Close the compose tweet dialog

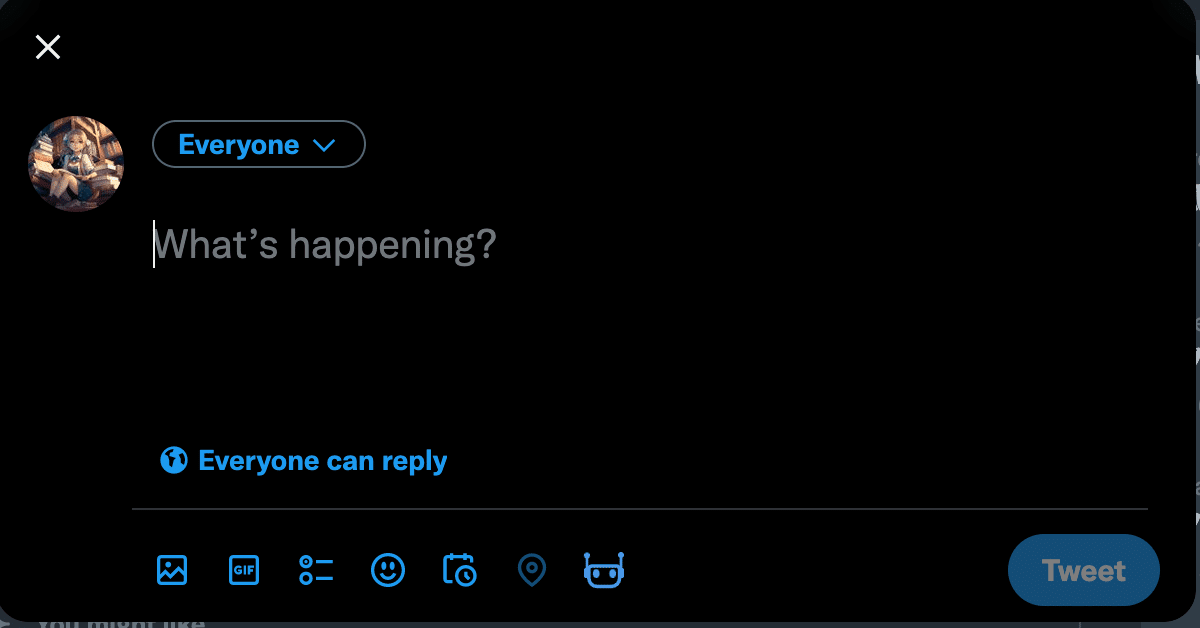[x=48, y=47]
